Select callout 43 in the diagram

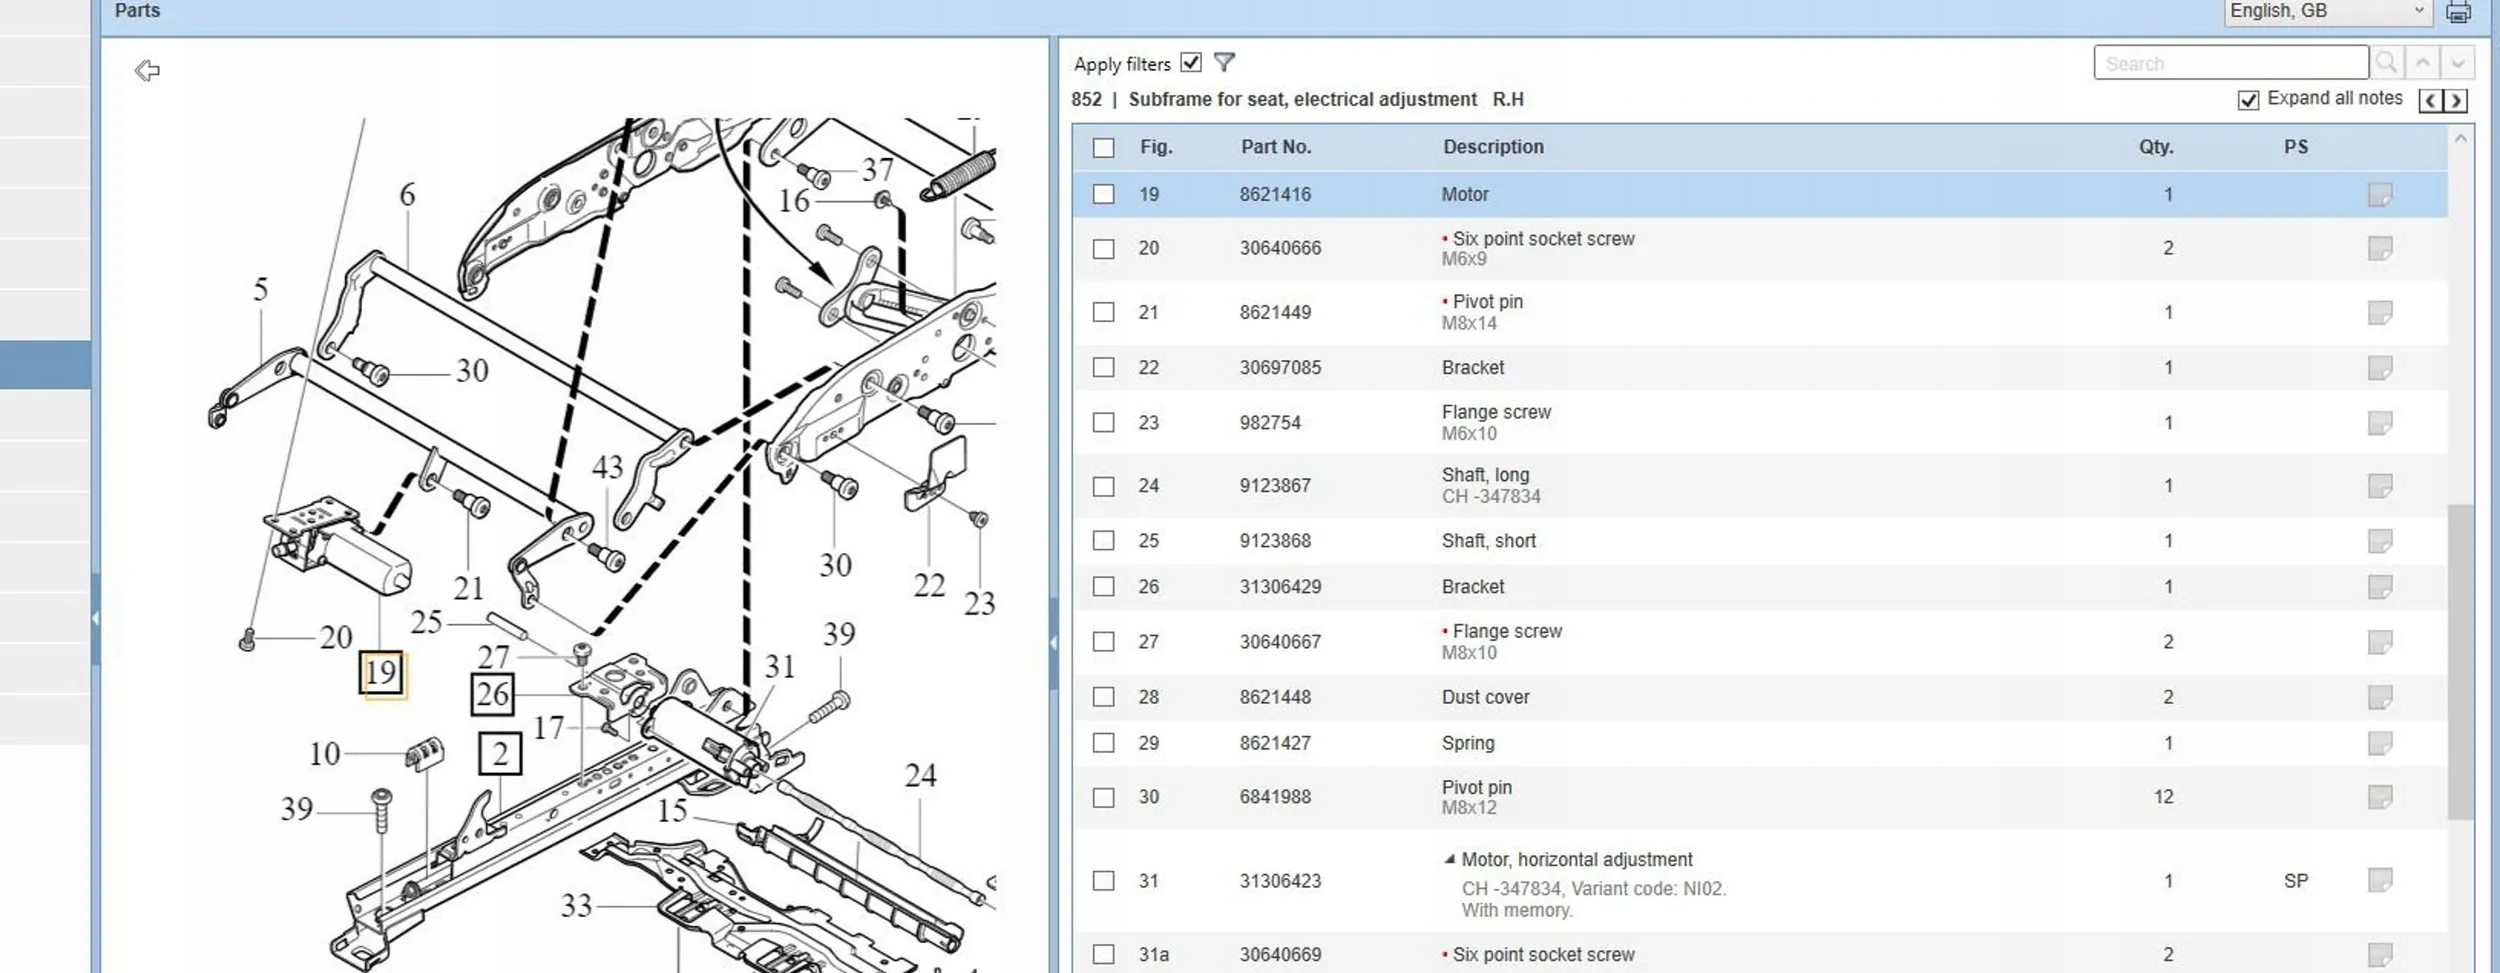pos(607,467)
